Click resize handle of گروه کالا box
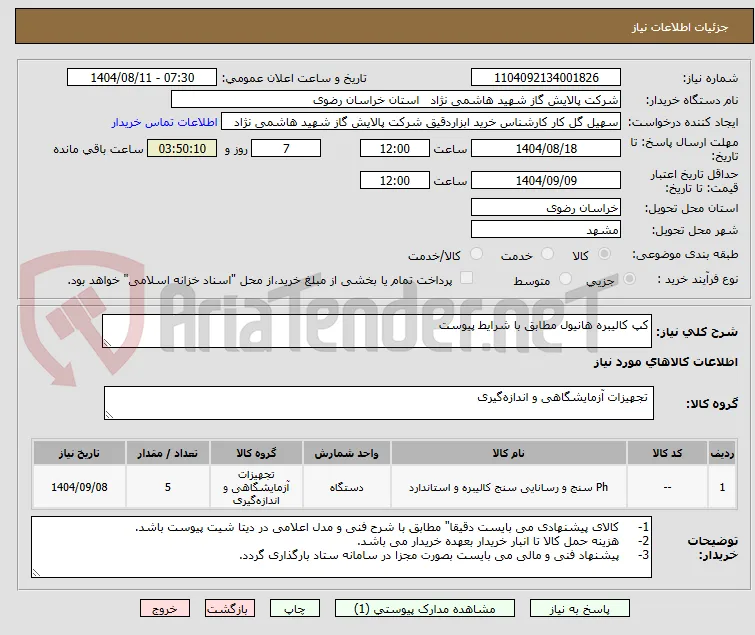 click(109, 415)
